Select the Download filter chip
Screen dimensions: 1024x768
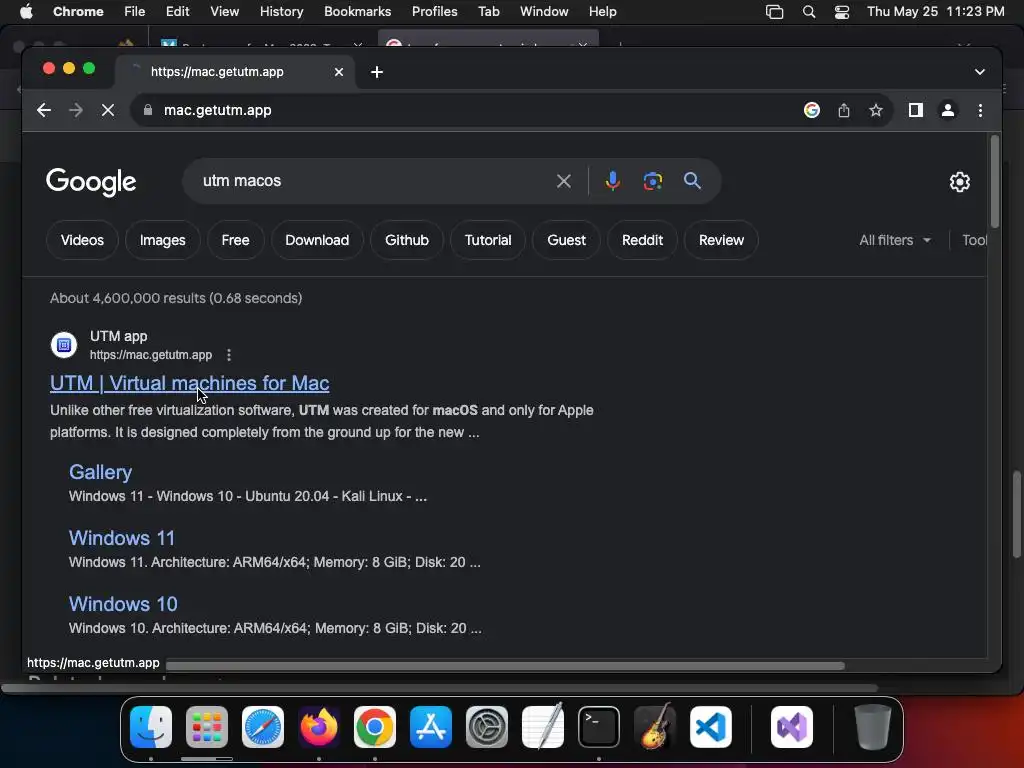317,240
